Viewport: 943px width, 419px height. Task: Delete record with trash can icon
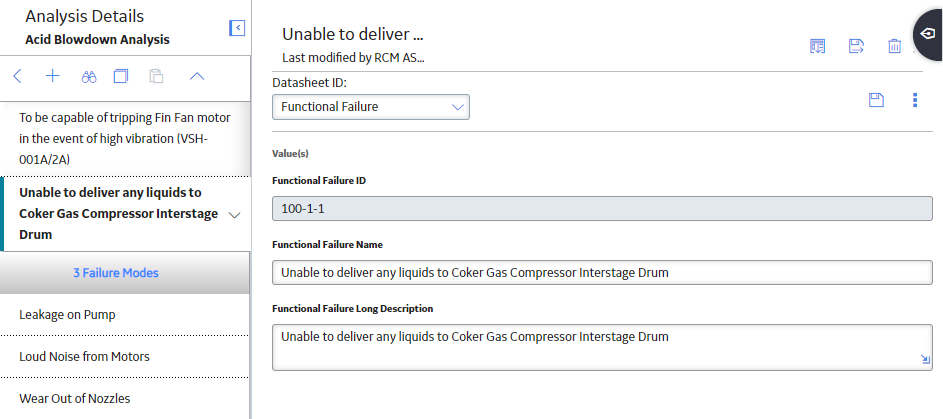click(x=894, y=46)
